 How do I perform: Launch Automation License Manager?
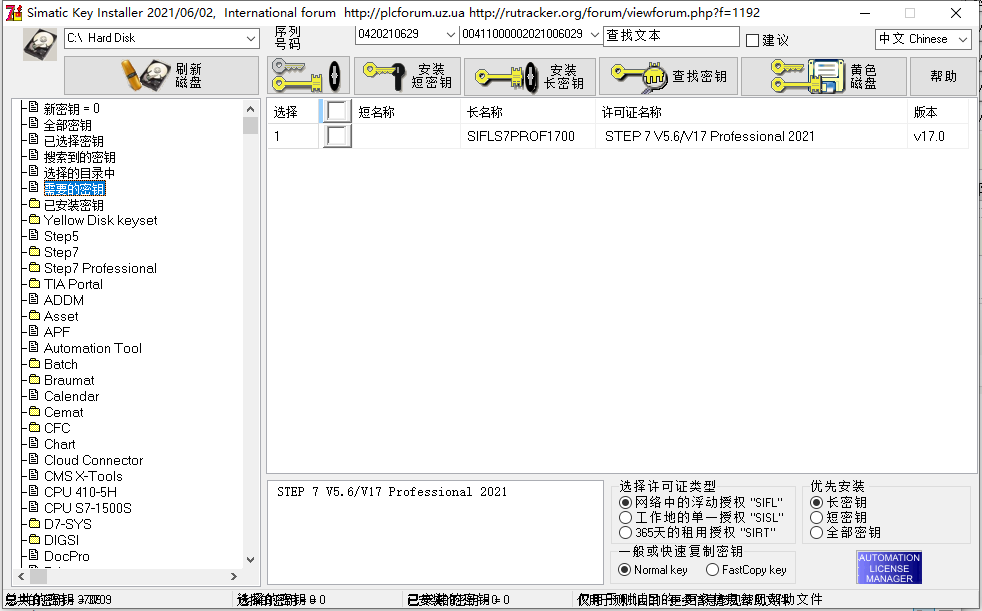click(889, 568)
